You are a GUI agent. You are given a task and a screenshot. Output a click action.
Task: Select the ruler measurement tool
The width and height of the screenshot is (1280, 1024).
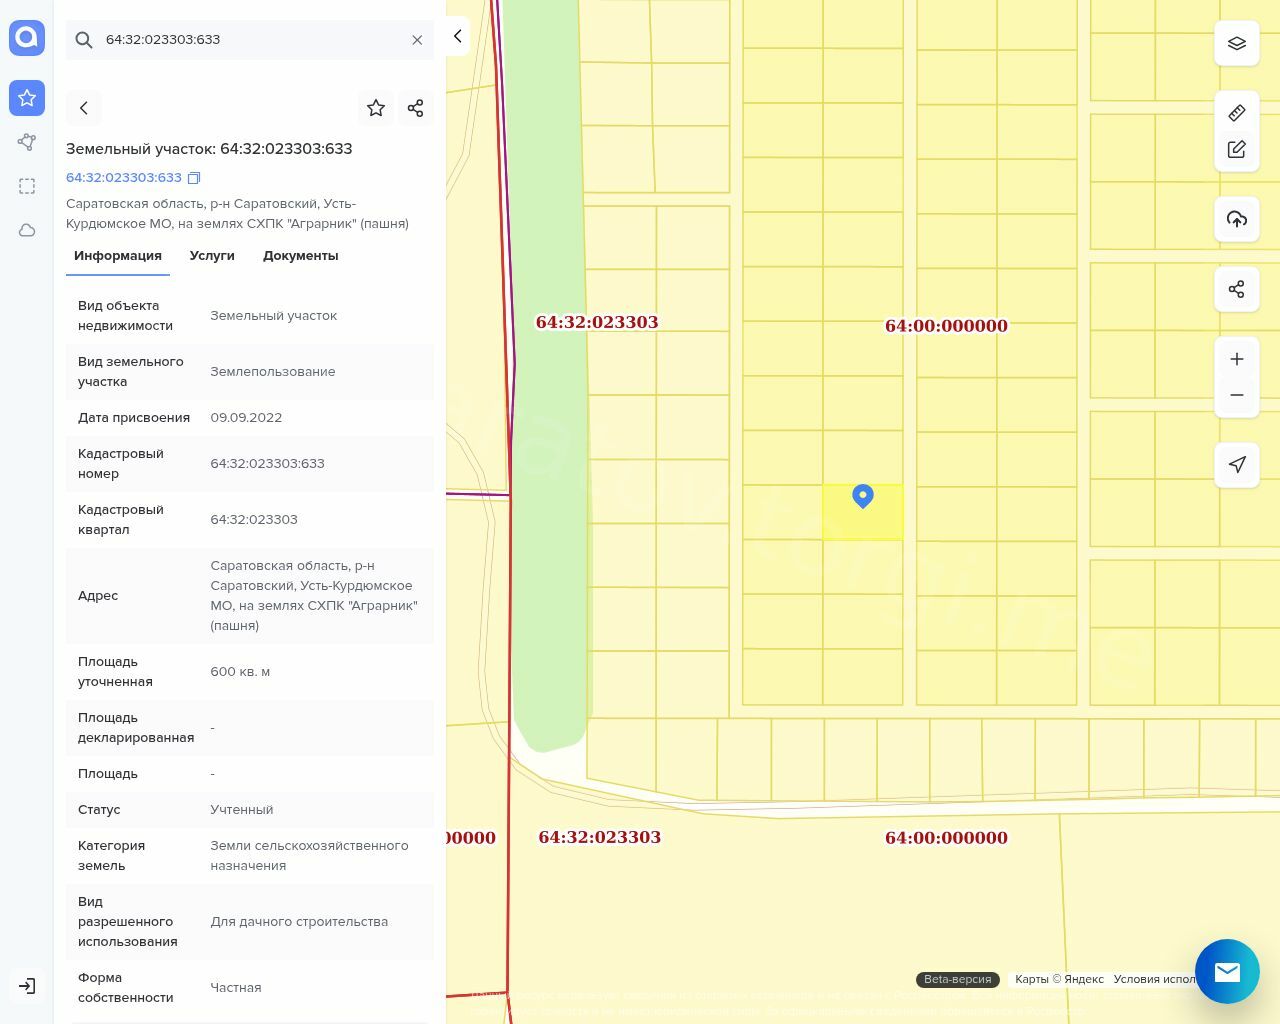click(x=1237, y=113)
